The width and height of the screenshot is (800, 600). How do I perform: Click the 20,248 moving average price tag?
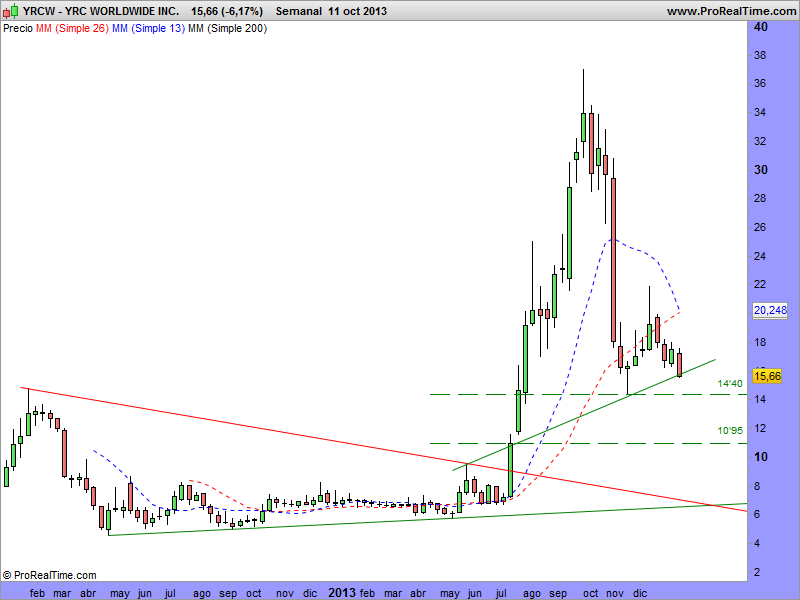[769, 311]
